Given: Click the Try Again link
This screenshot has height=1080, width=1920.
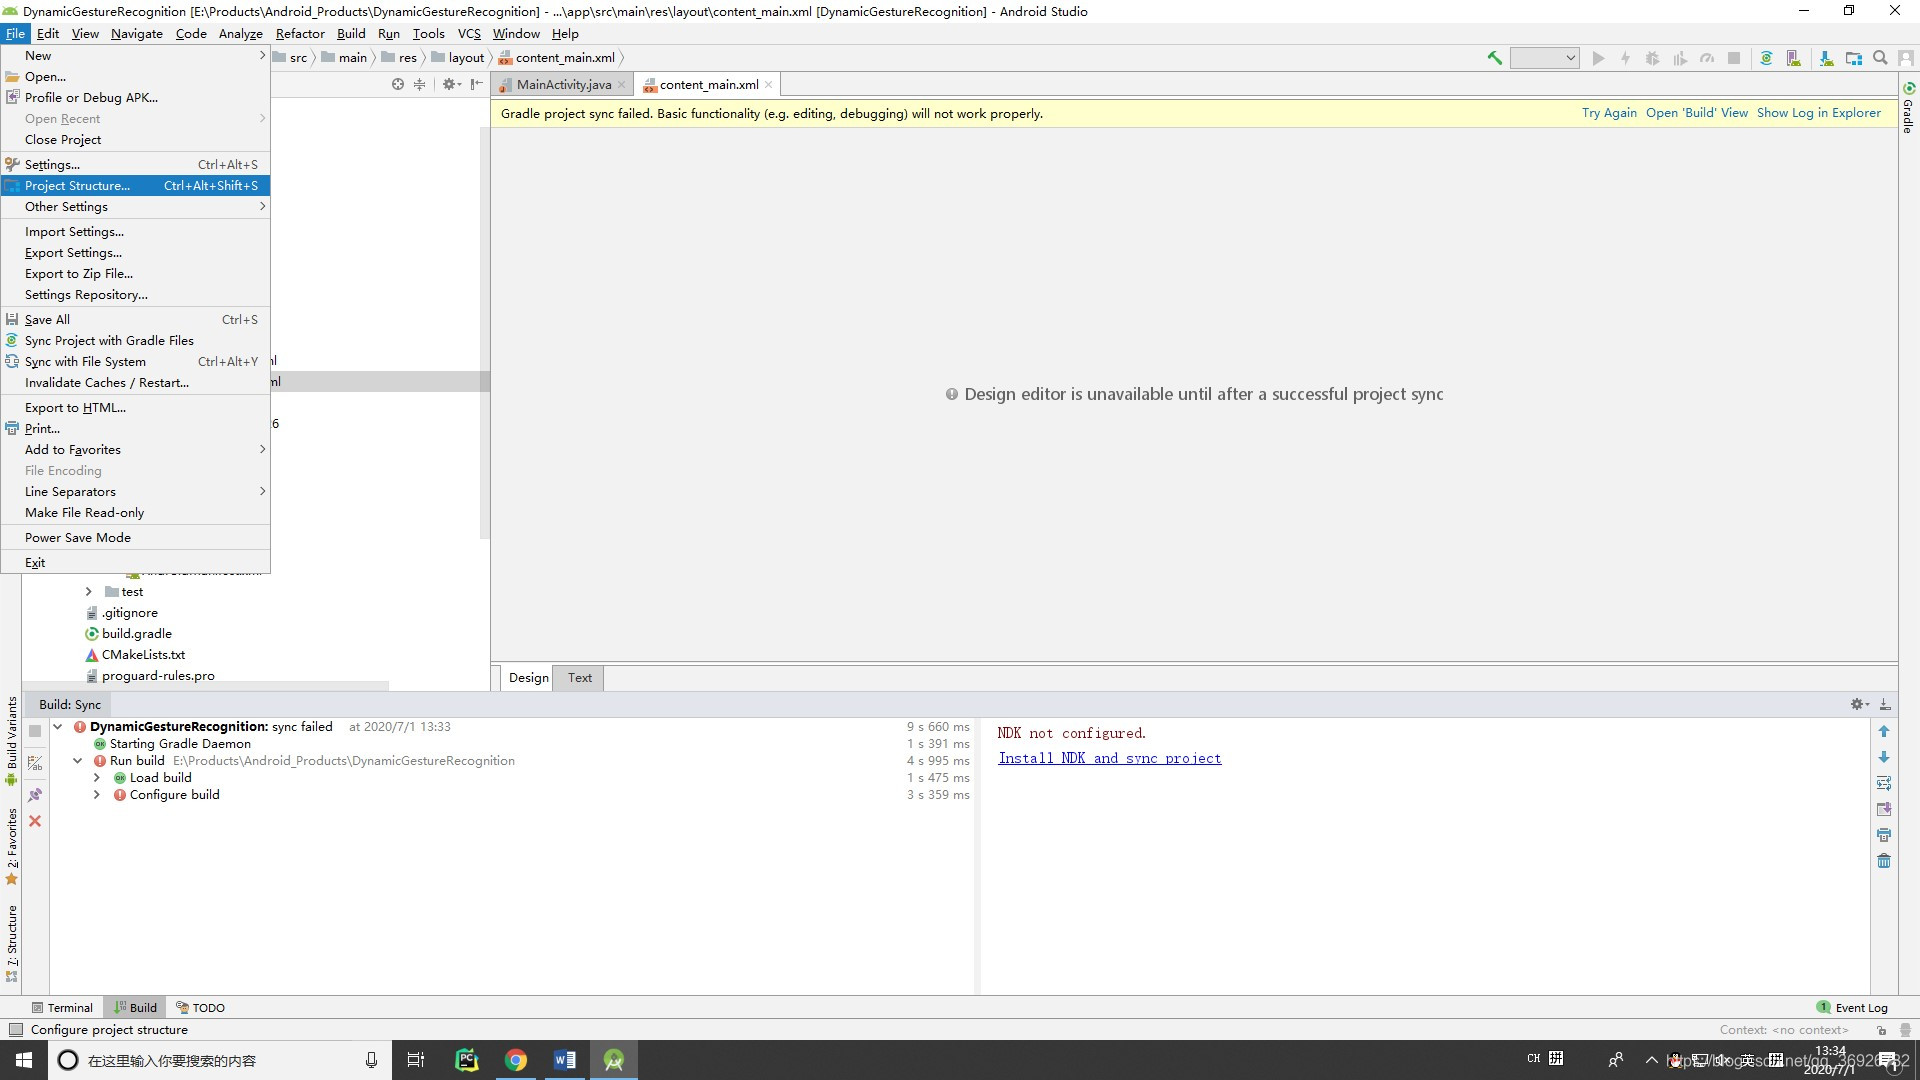Looking at the screenshot, I should click(x=1609, y=113).
